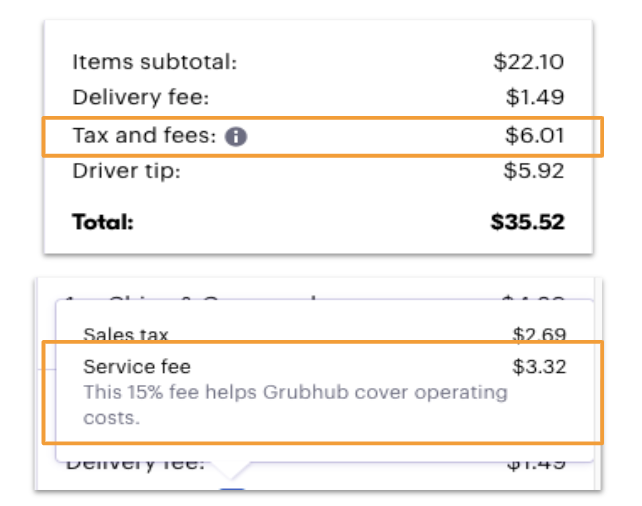This screenshot has height=506, width=642.
Task: Click the Delivery fee label in top summary
Action: coord(140,98)
